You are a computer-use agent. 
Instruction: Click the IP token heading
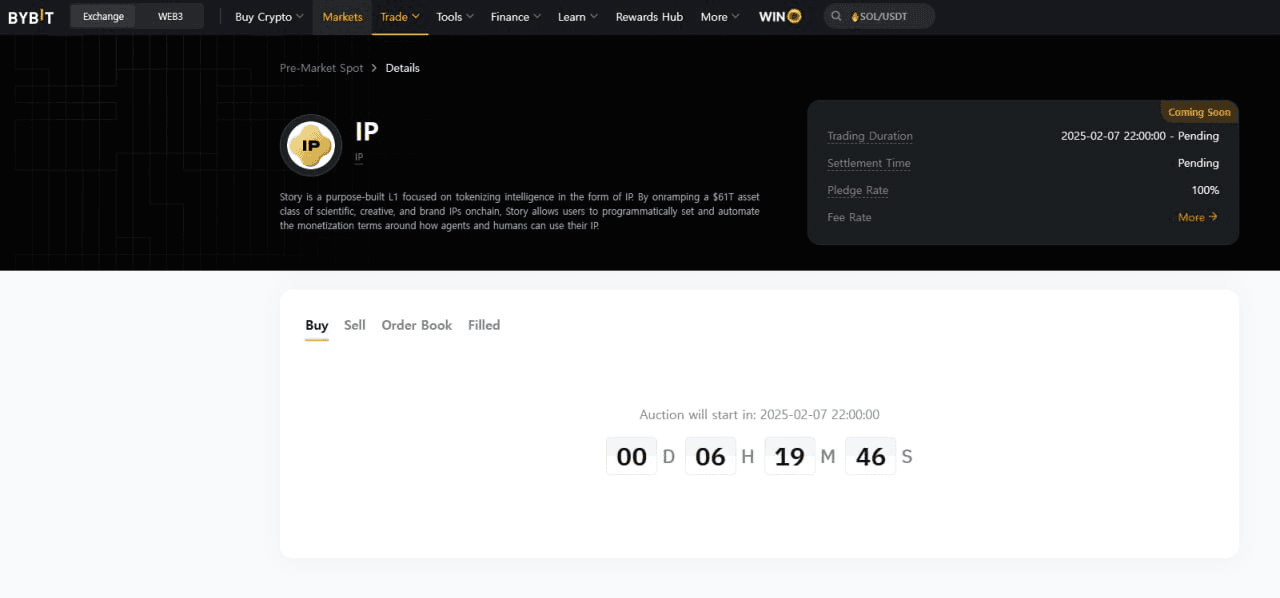click(x=367, y=132)
